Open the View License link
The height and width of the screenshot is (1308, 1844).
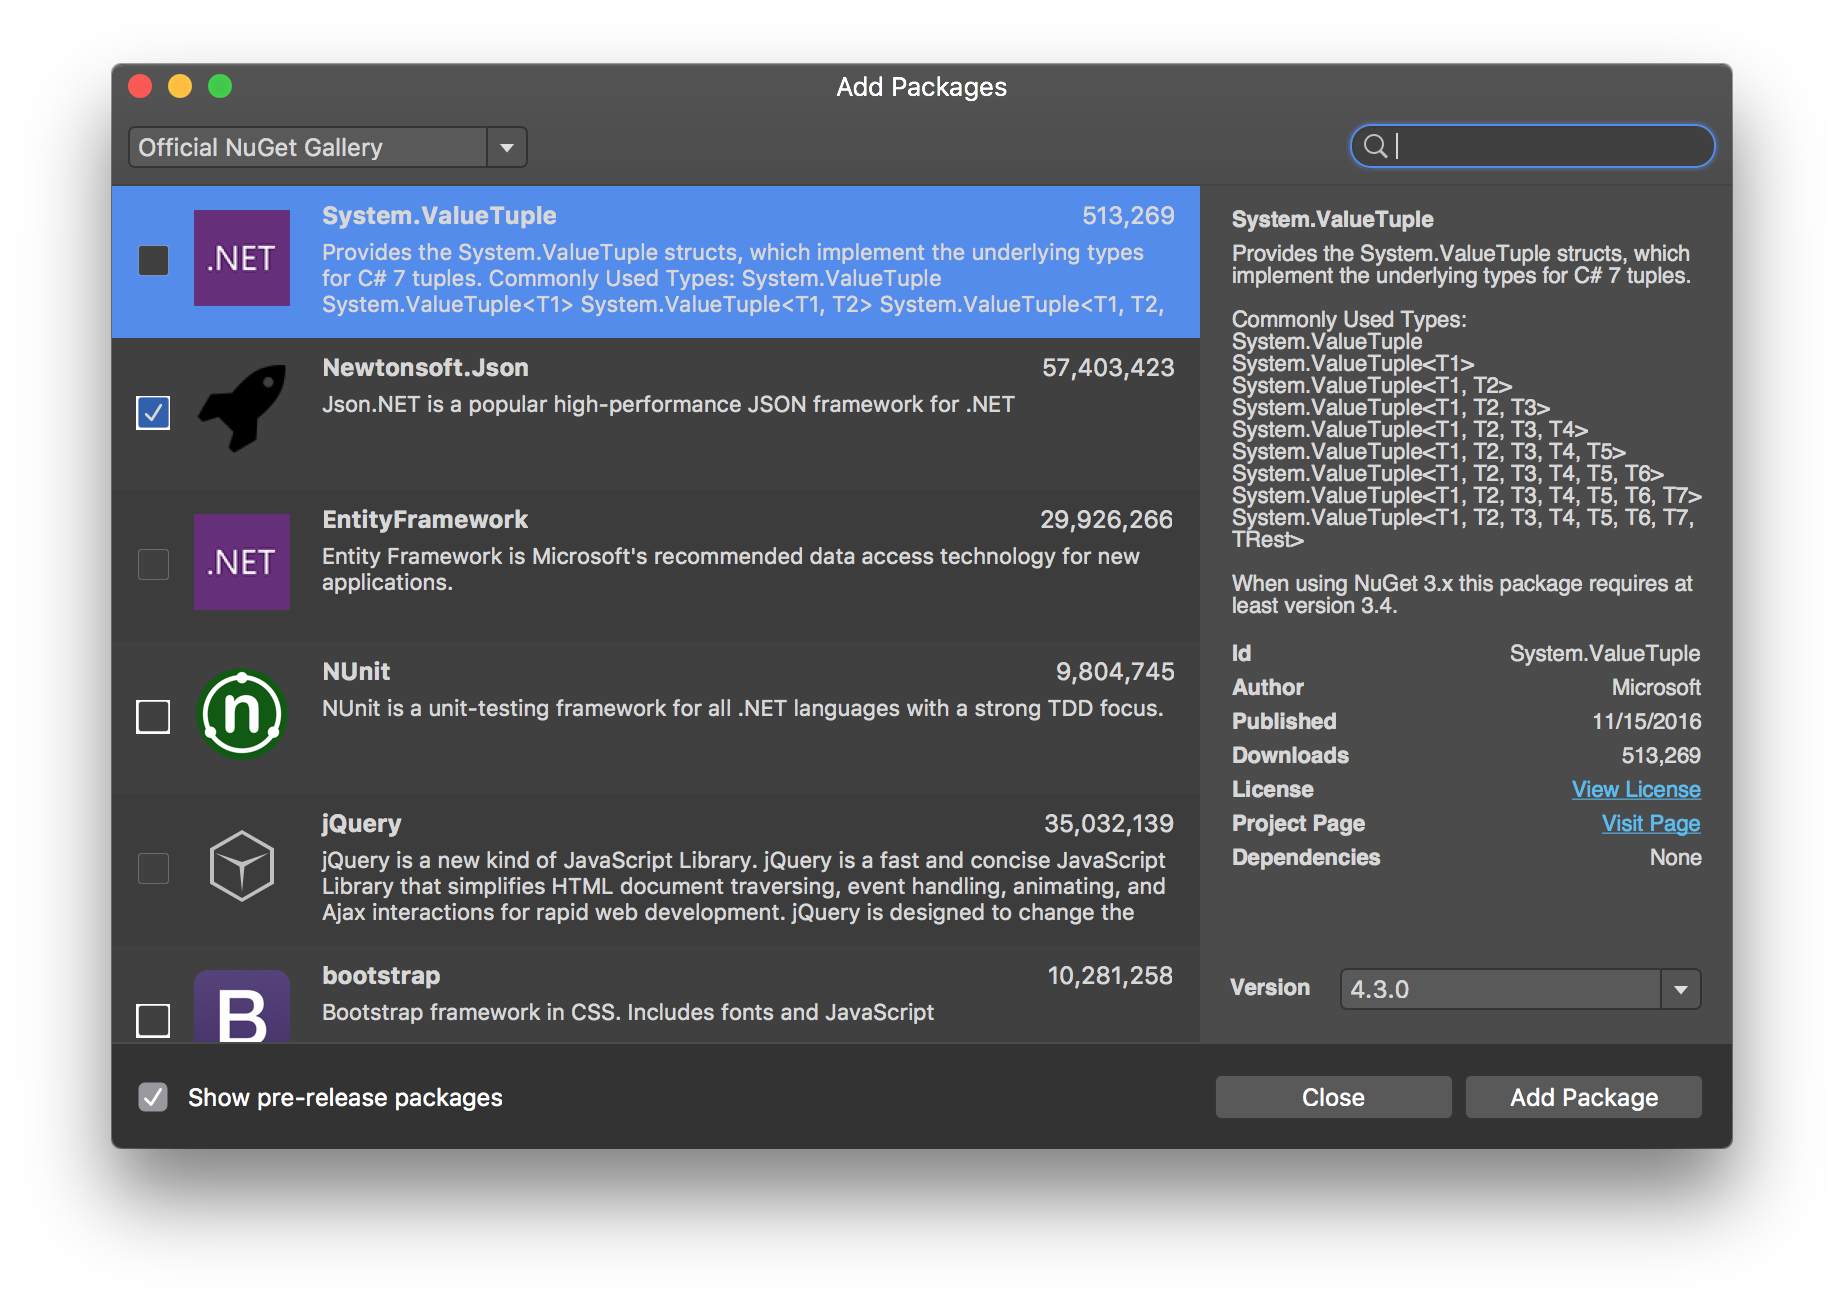click(1635, 789)
